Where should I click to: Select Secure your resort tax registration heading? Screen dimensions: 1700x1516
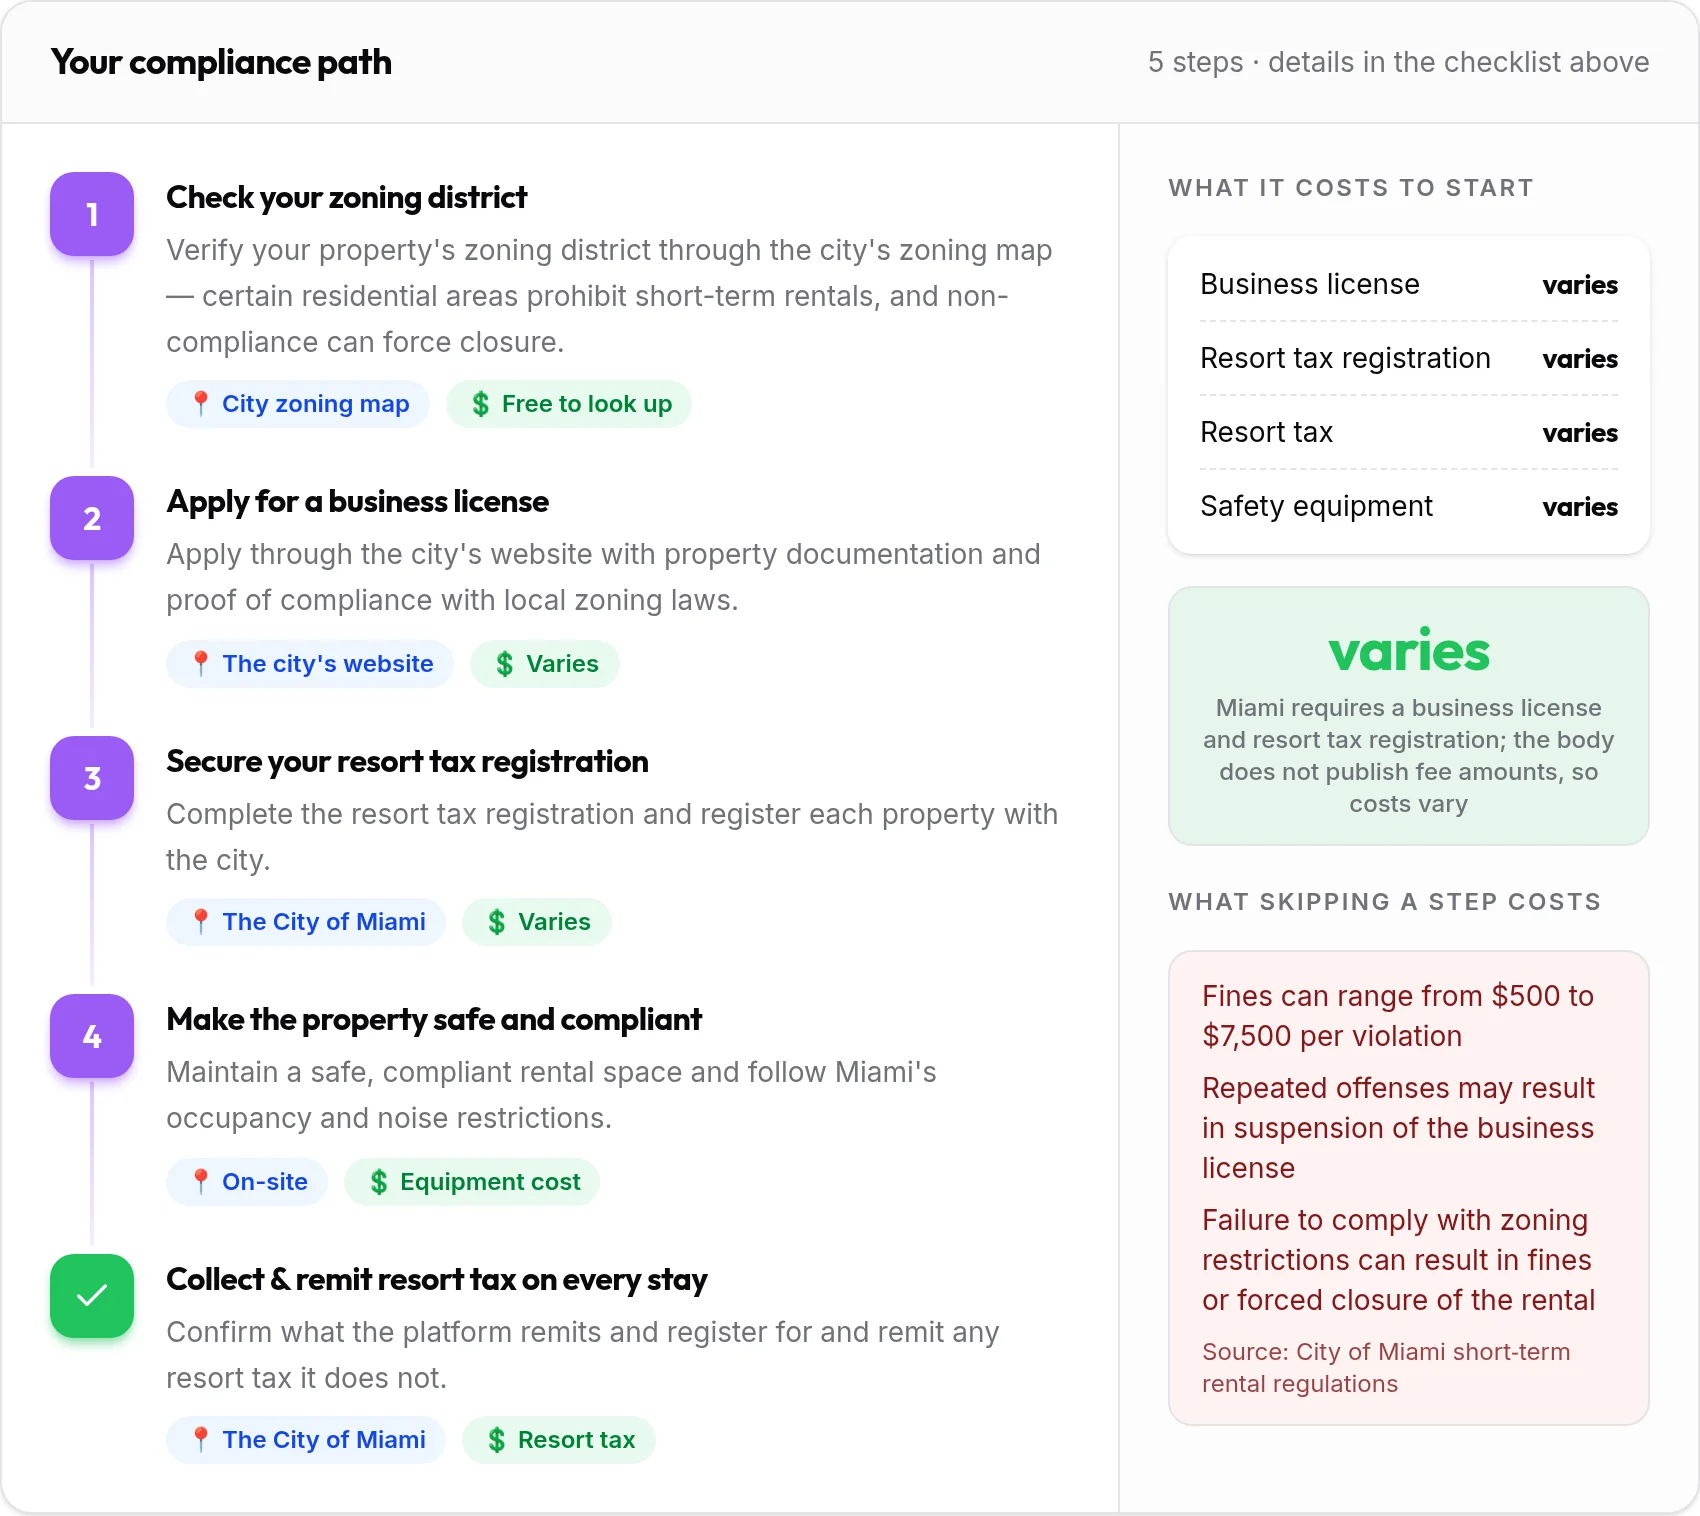[x=407, y=762]
